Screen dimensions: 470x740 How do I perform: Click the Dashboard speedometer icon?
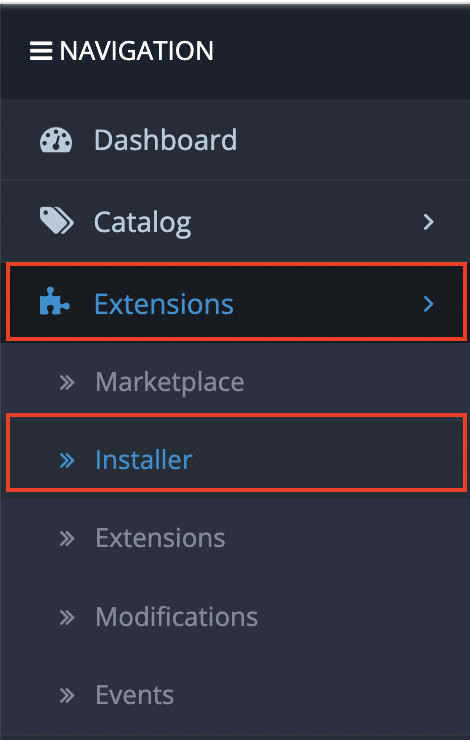[56, 140]
